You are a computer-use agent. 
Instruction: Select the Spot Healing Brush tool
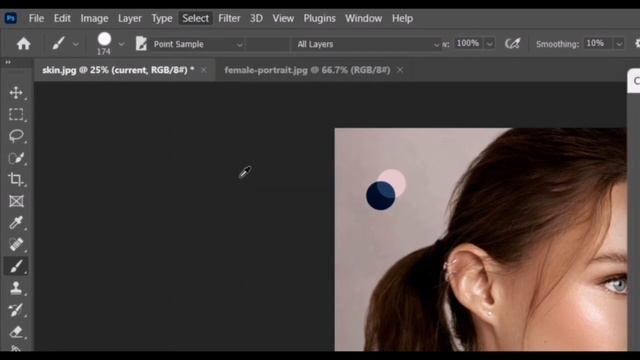16,244
